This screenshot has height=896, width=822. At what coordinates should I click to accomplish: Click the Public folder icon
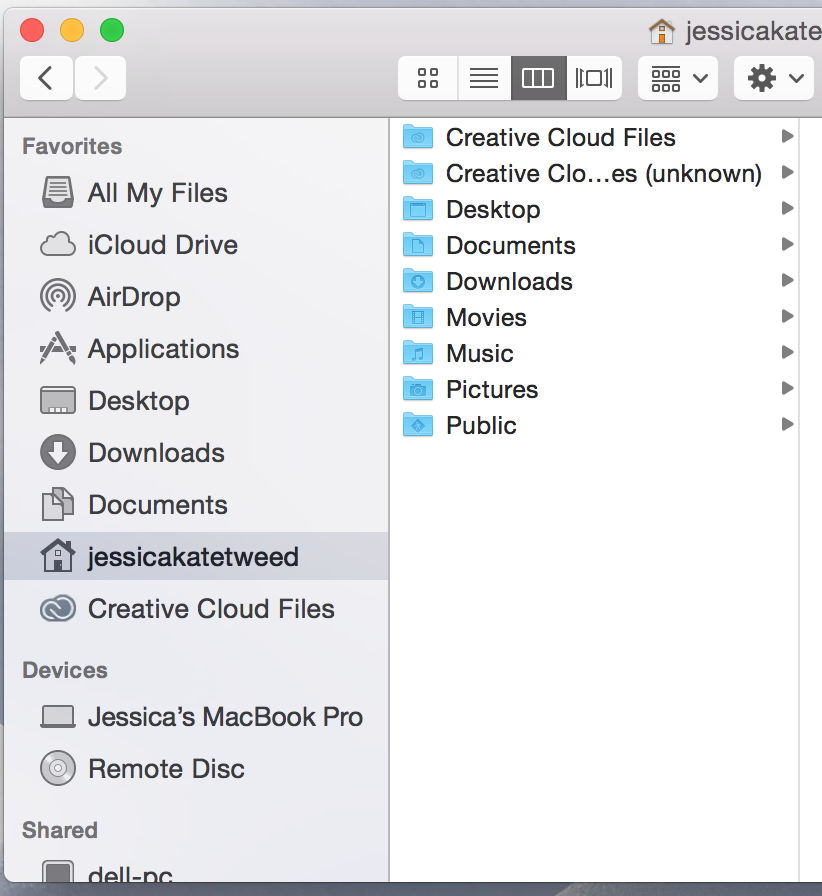418,425
